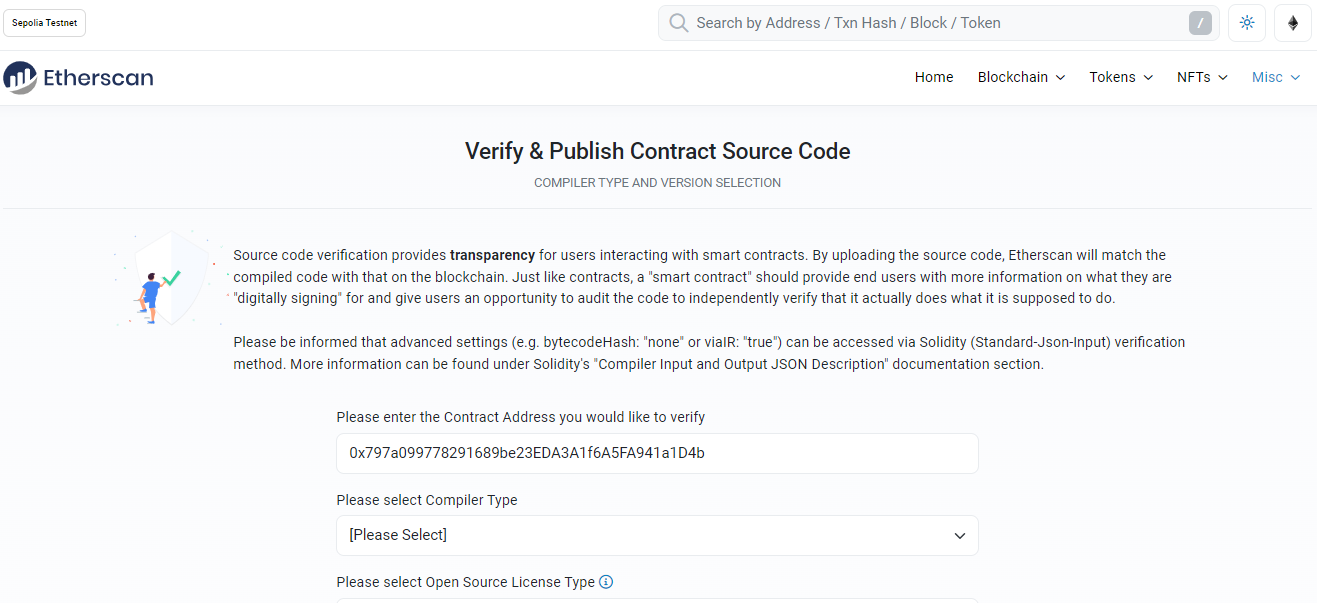Click the label Please select Compiler Type

[427, 500]
